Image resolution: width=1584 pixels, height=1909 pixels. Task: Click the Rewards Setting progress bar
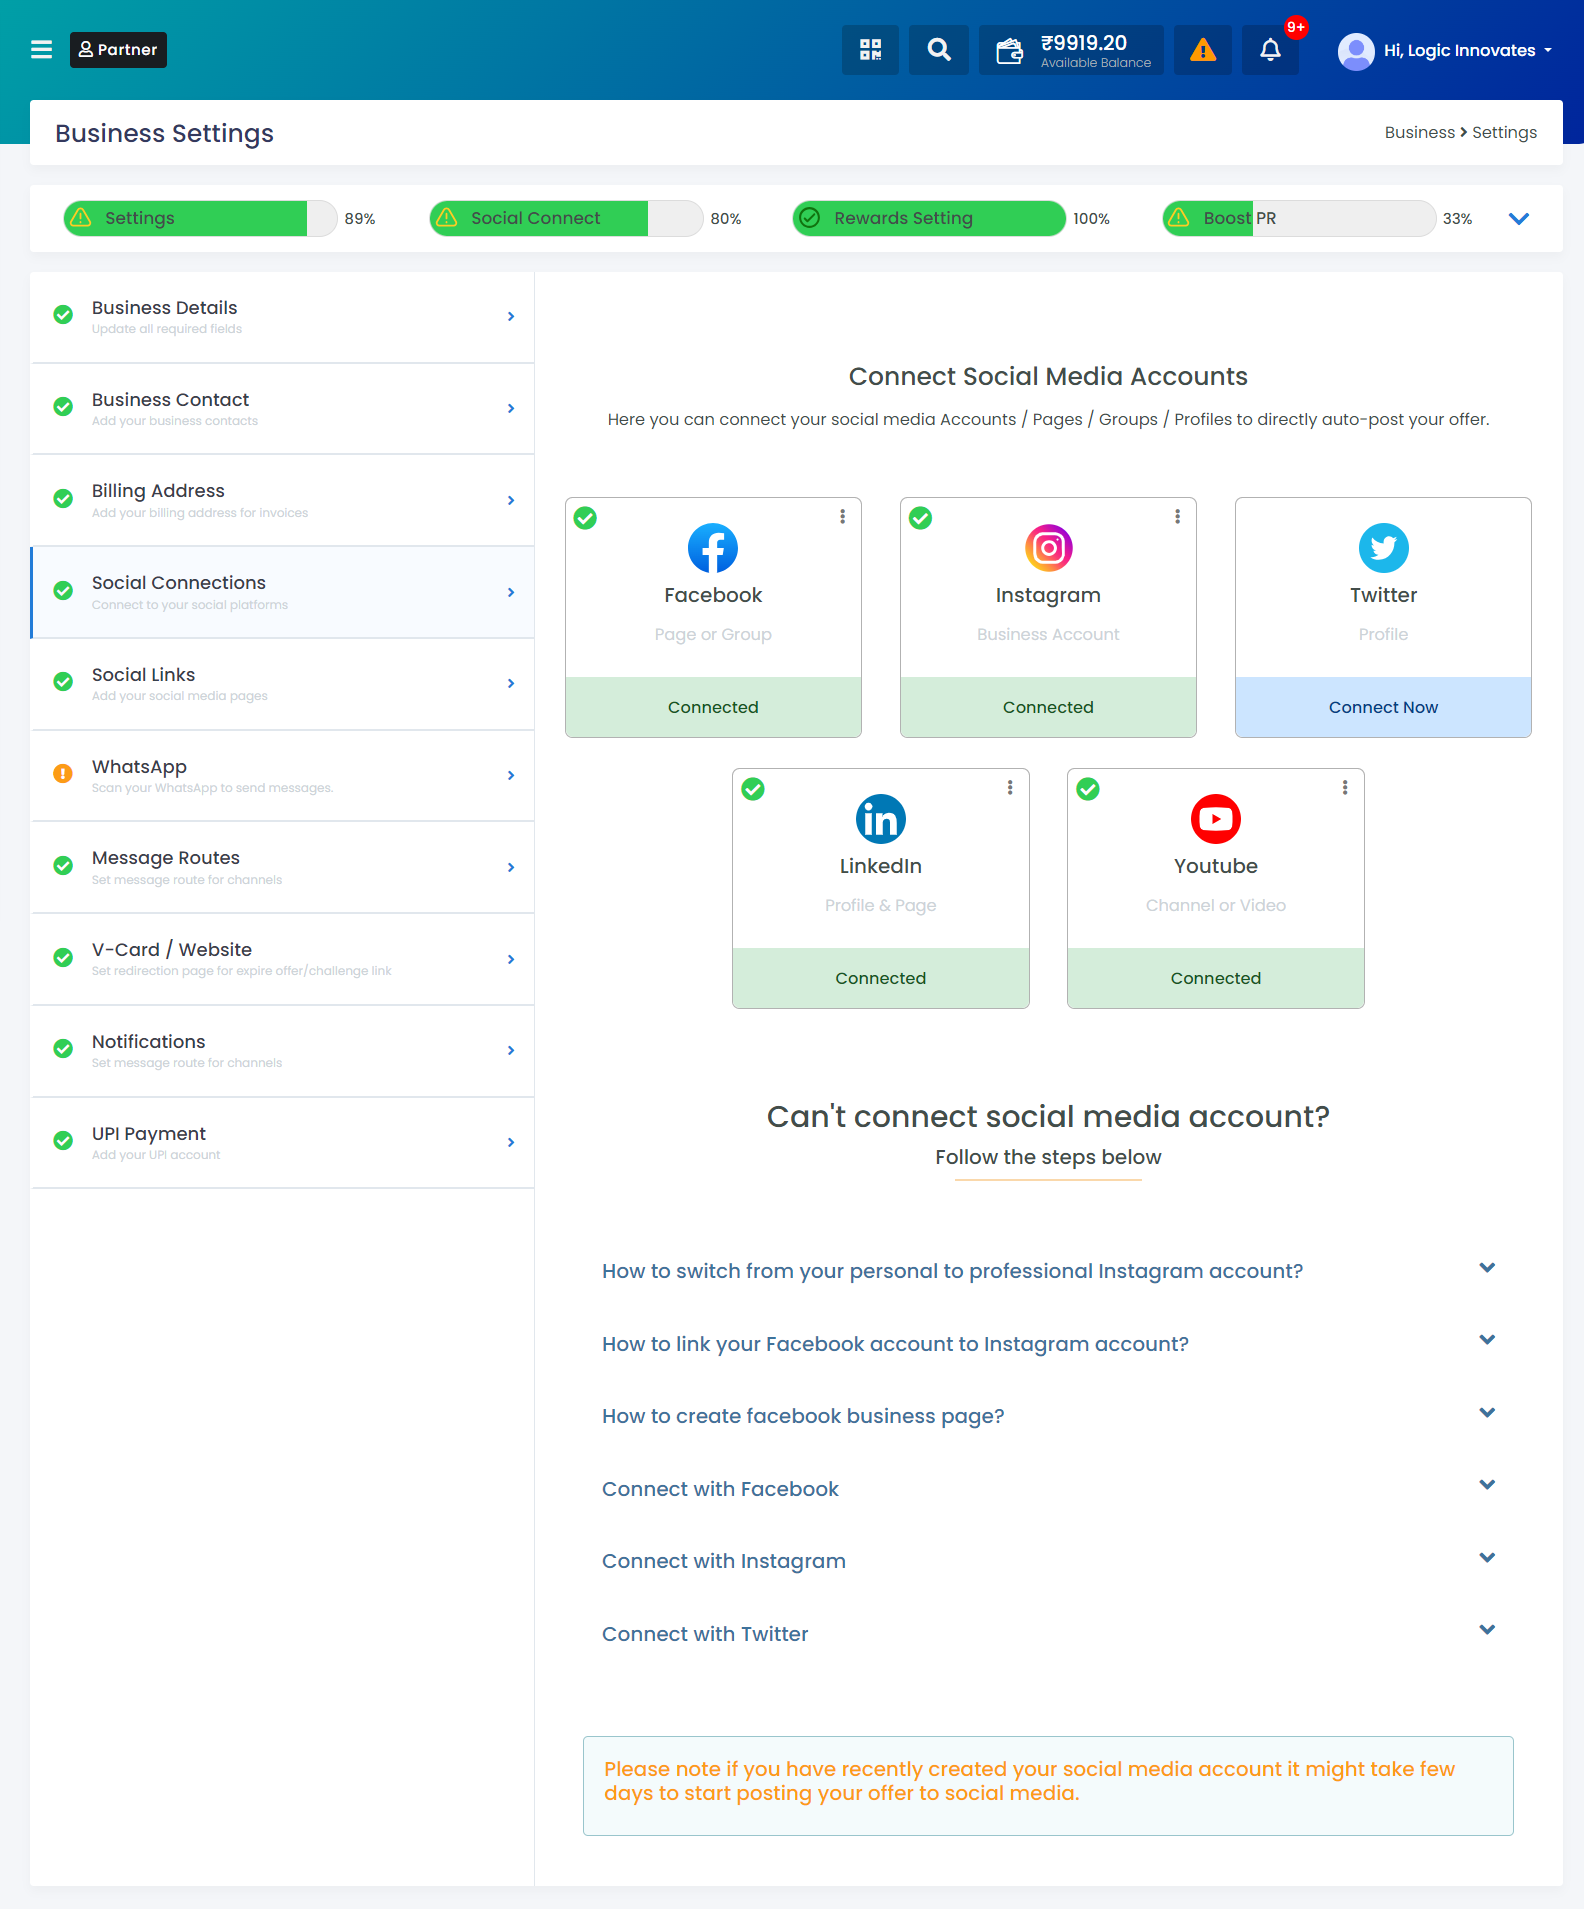click(x=929, y=218)
